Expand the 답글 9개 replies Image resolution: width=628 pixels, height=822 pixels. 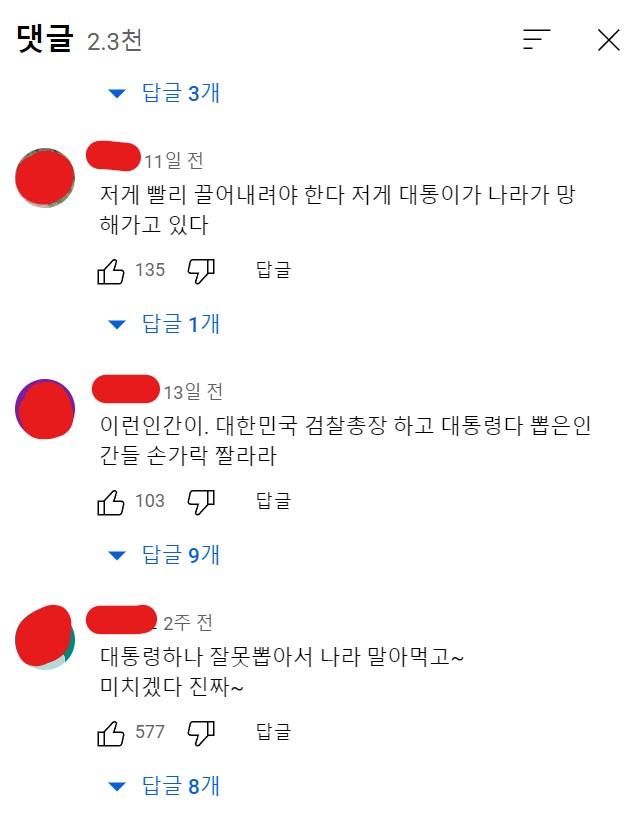tap(164, 555)
